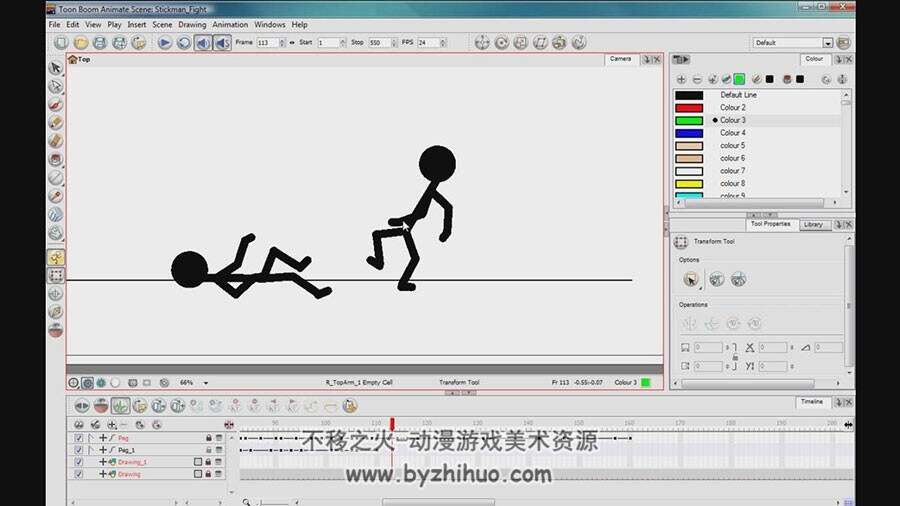Select the red Colour 2 swatch

[689, 108]
